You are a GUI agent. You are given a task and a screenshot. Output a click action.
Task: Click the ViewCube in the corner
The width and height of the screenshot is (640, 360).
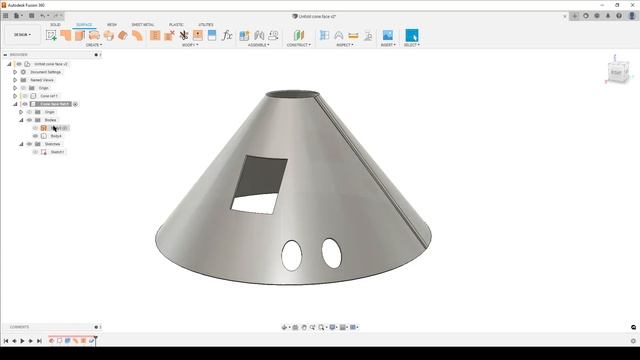pos(618,73)
